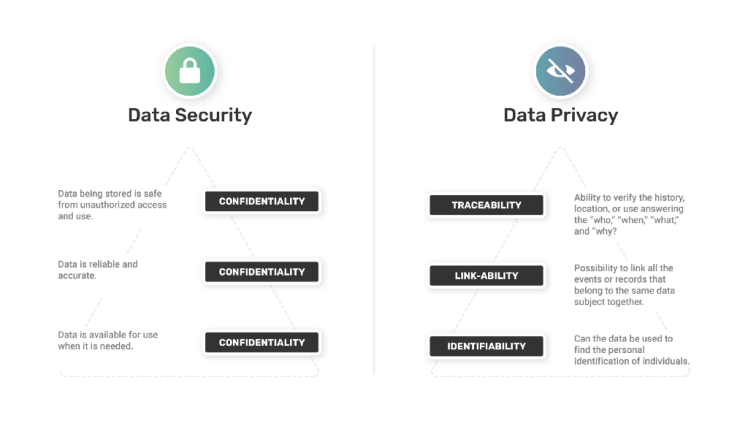Click the dashed triangle peak under Data Privacy
Image resolution: width=748 pixels, height=421 pixels.
point(561,149)
